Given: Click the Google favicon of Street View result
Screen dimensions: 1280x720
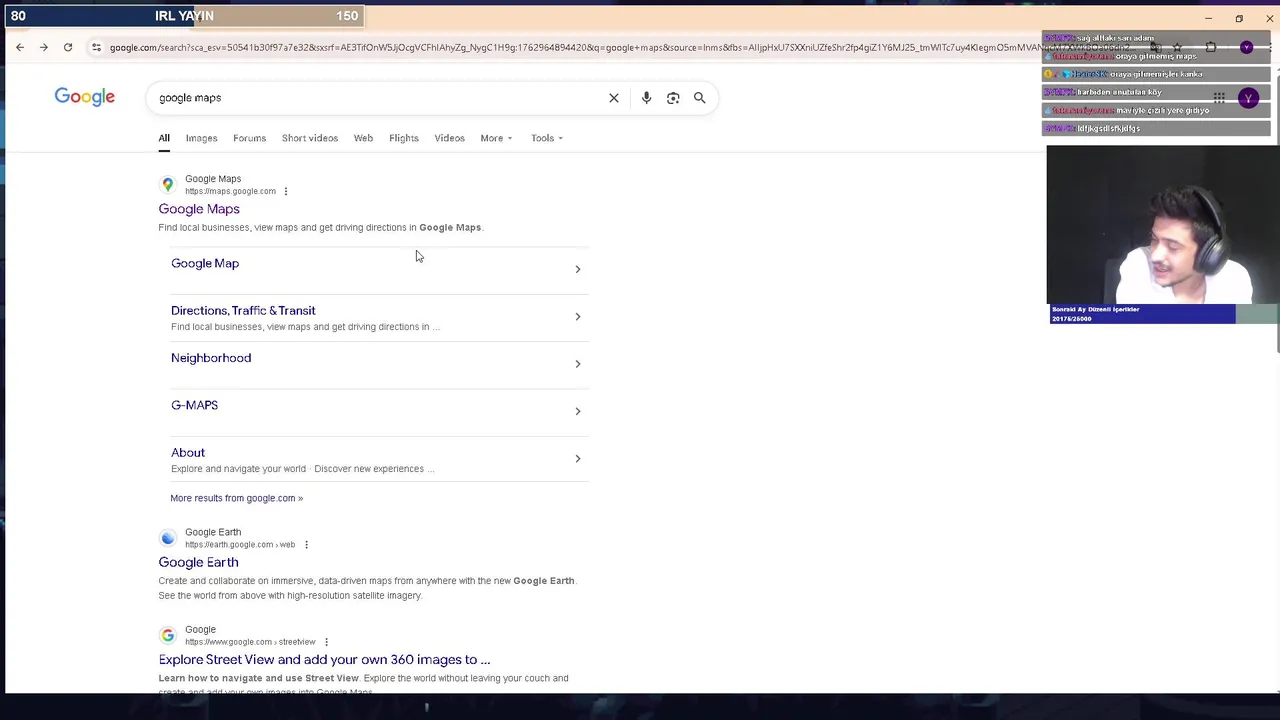Looking at the screenshot, I should (x=168, y=635).
